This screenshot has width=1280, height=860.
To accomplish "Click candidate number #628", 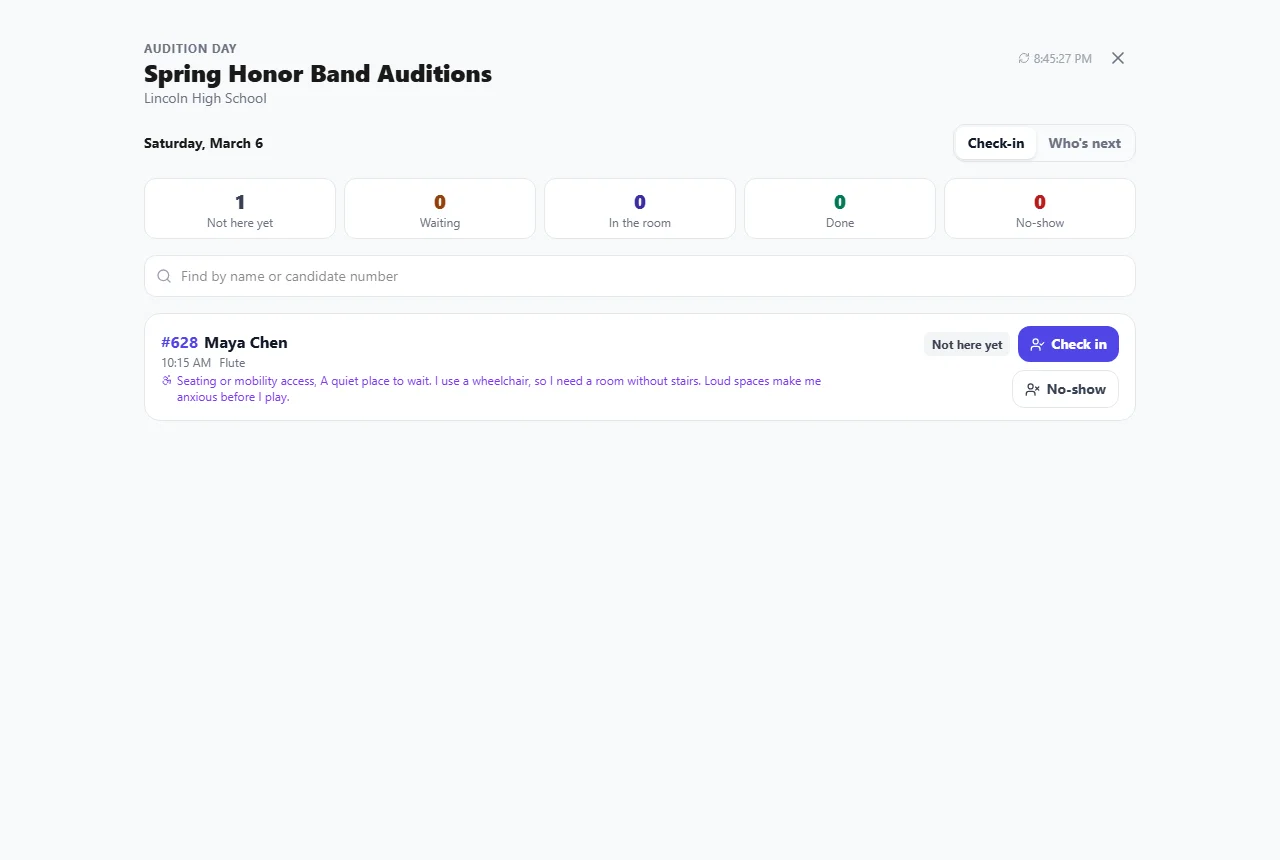I will point(180,343).
